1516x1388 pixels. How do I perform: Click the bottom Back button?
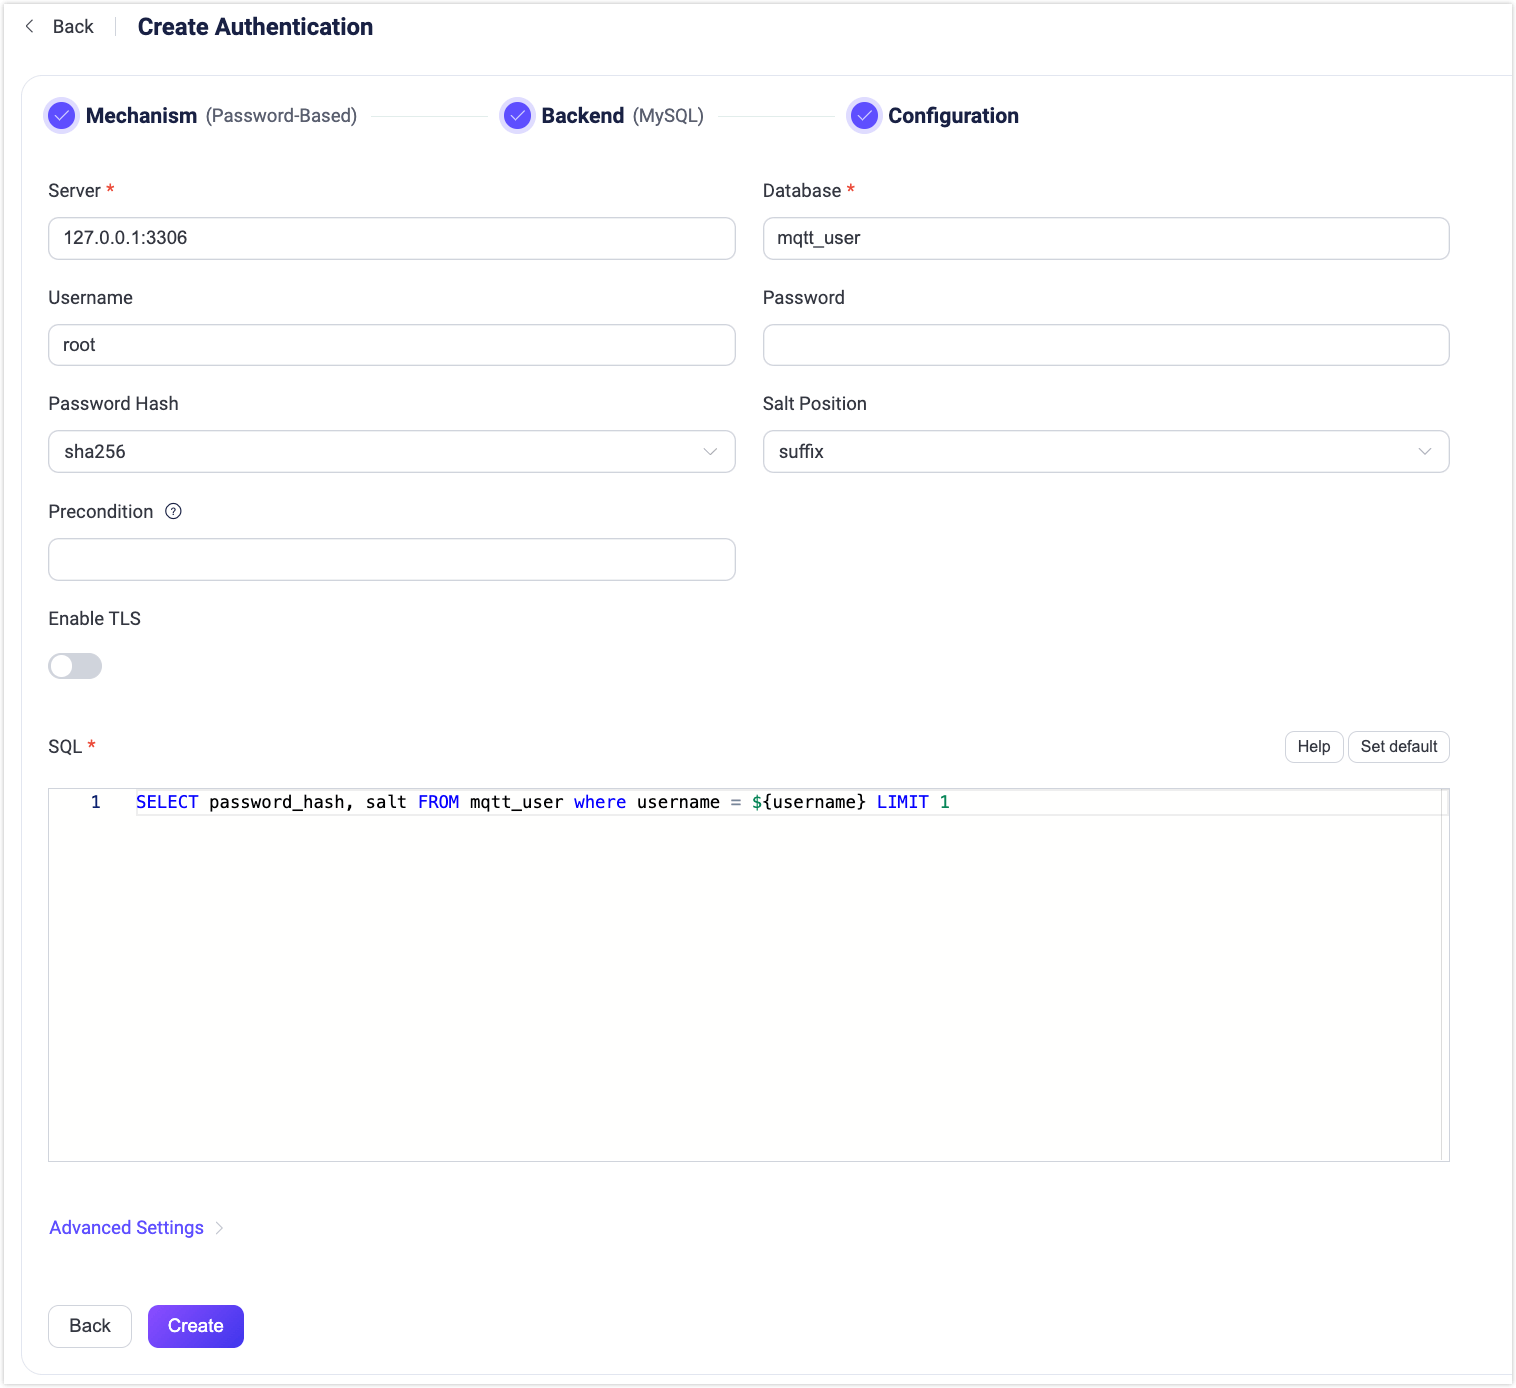coord(90,1326)
